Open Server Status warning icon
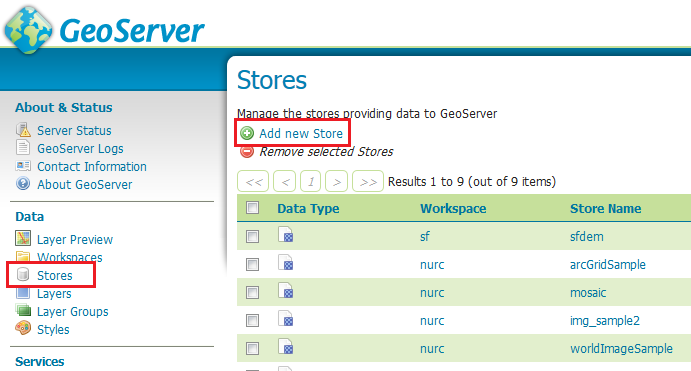This screenshot has height=371, width=691. [23, 130]
